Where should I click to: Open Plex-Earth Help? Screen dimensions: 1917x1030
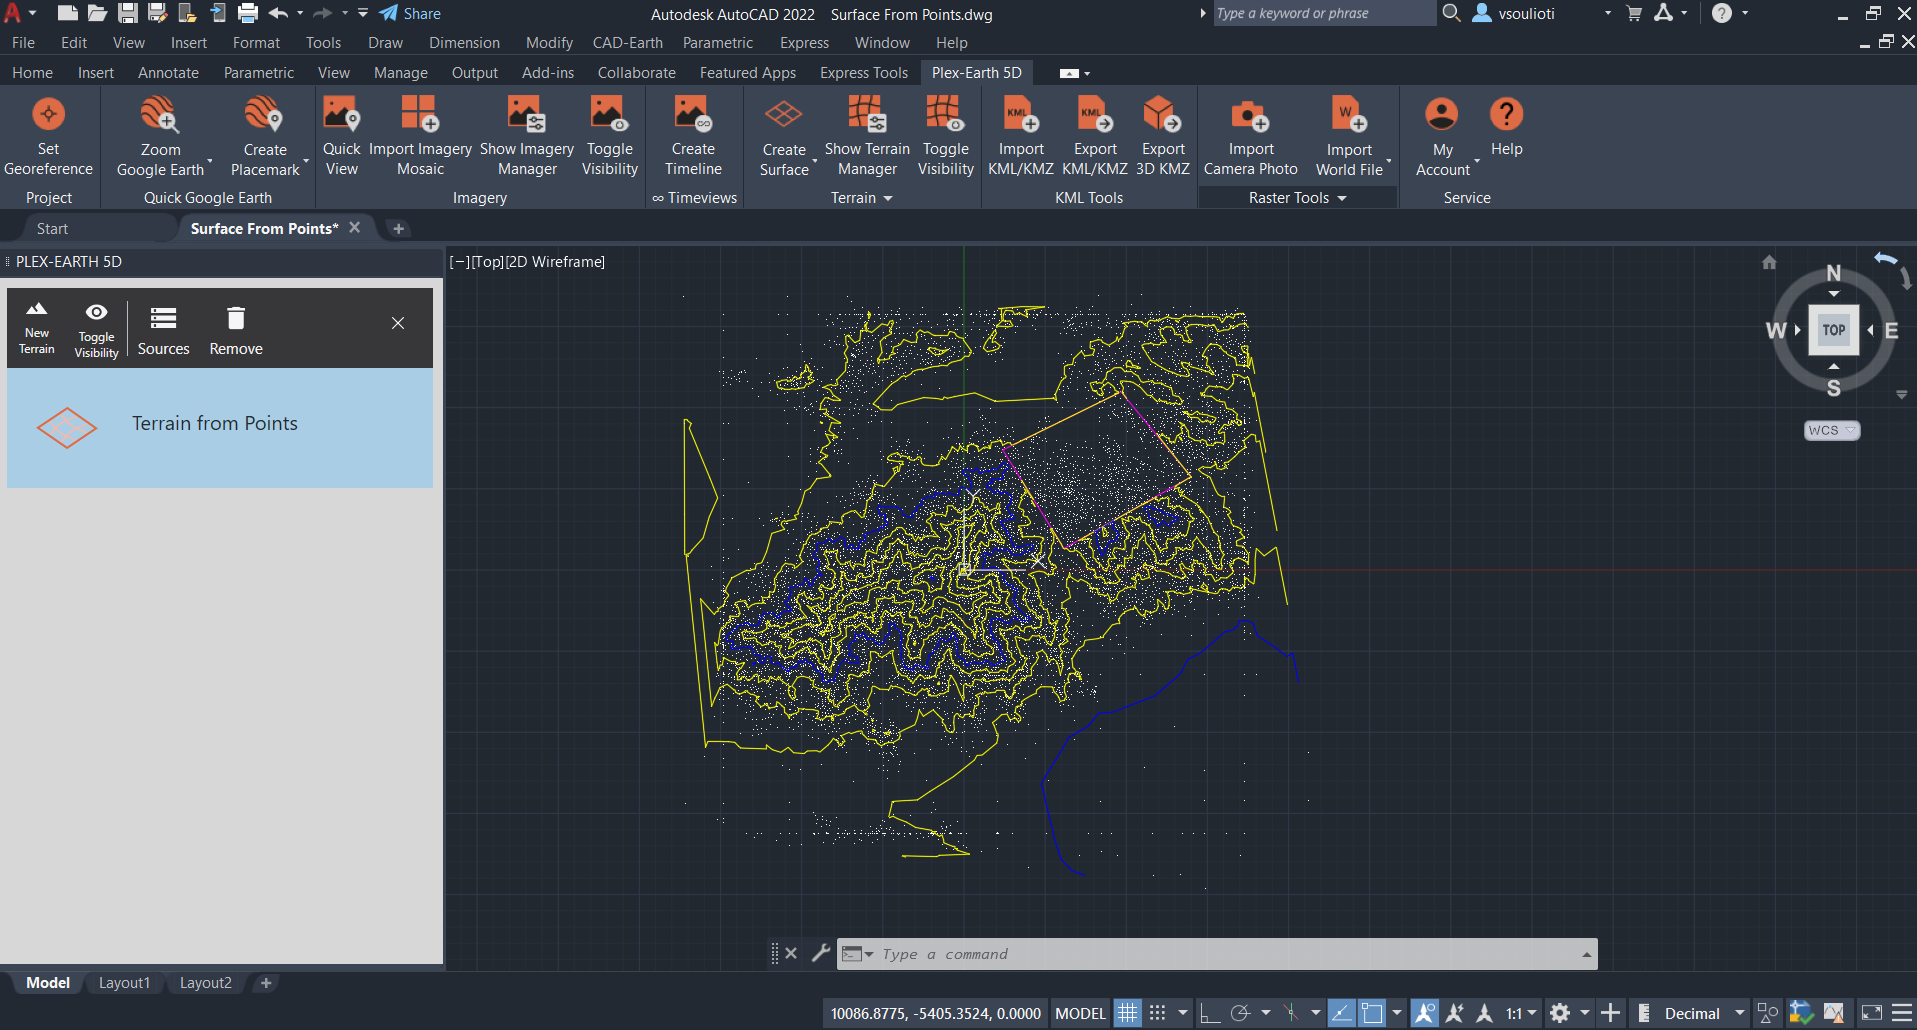[x=1506, y=127]
